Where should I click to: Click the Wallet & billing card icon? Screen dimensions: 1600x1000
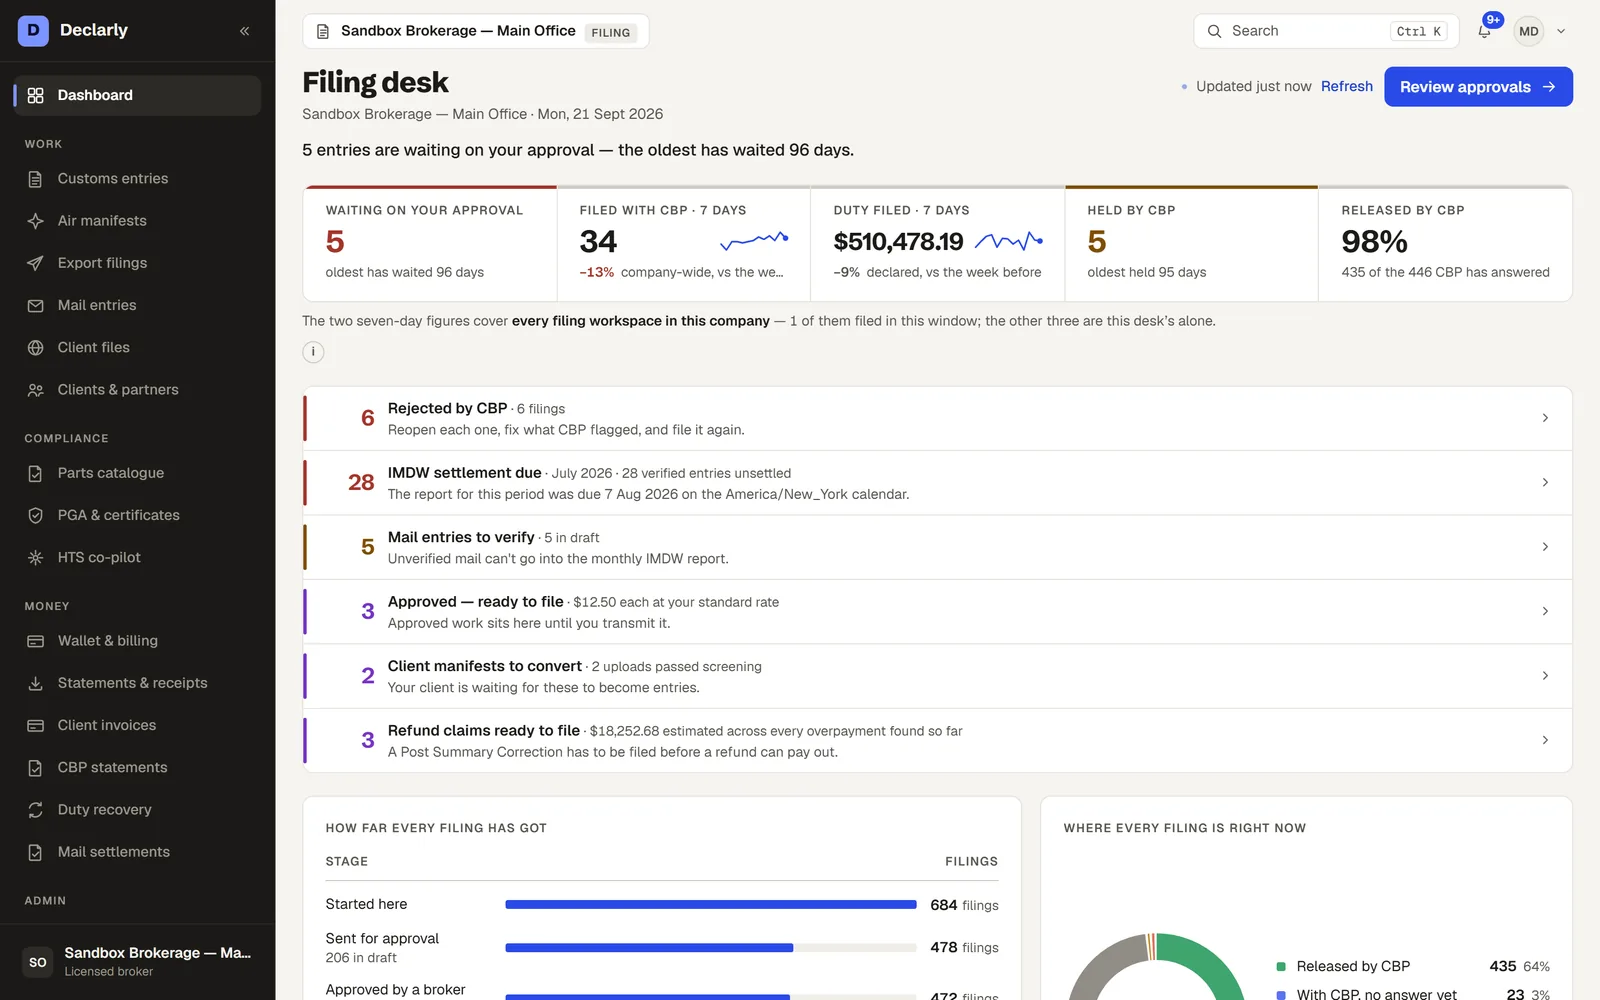35,641
